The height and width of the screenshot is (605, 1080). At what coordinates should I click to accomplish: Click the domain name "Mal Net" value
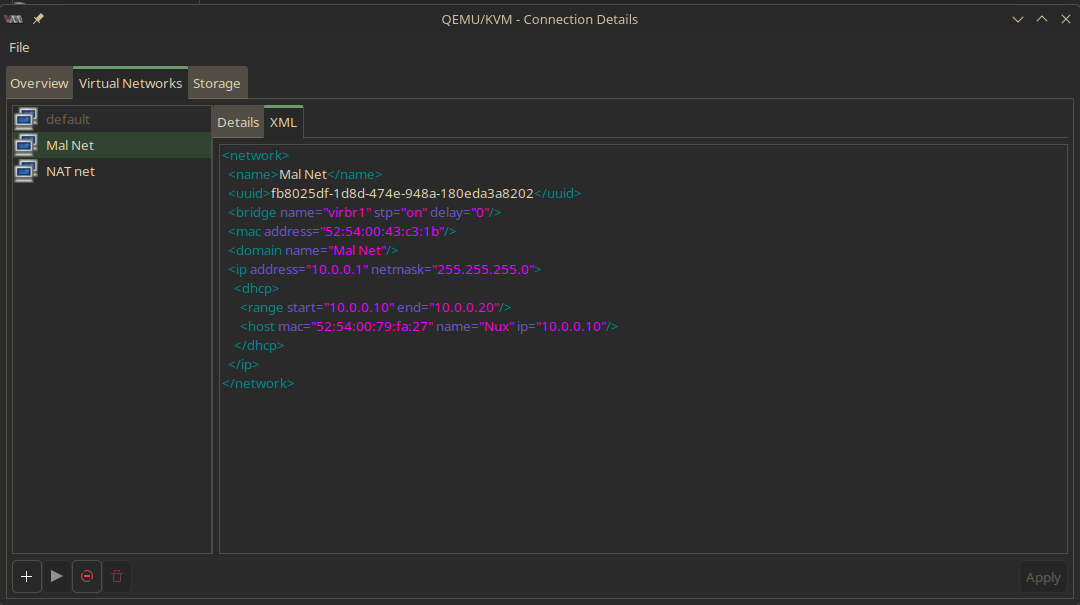pyautogui.click(x=357, y=250)
